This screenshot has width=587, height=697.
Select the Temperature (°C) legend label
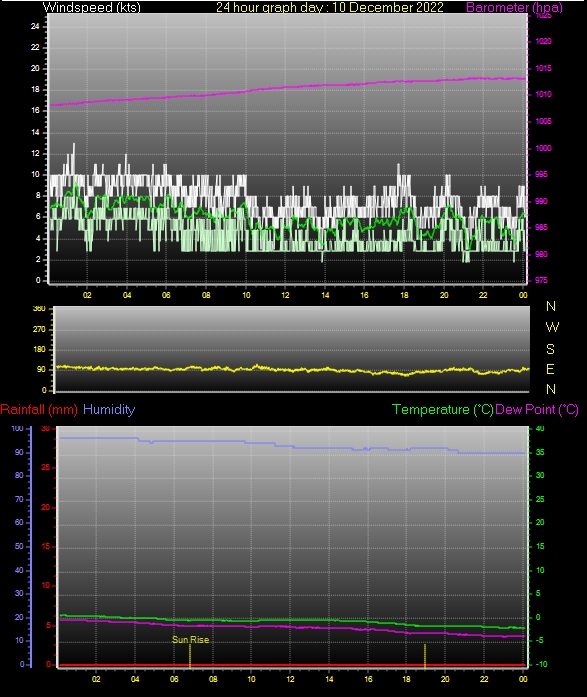[x=443, y=409]
